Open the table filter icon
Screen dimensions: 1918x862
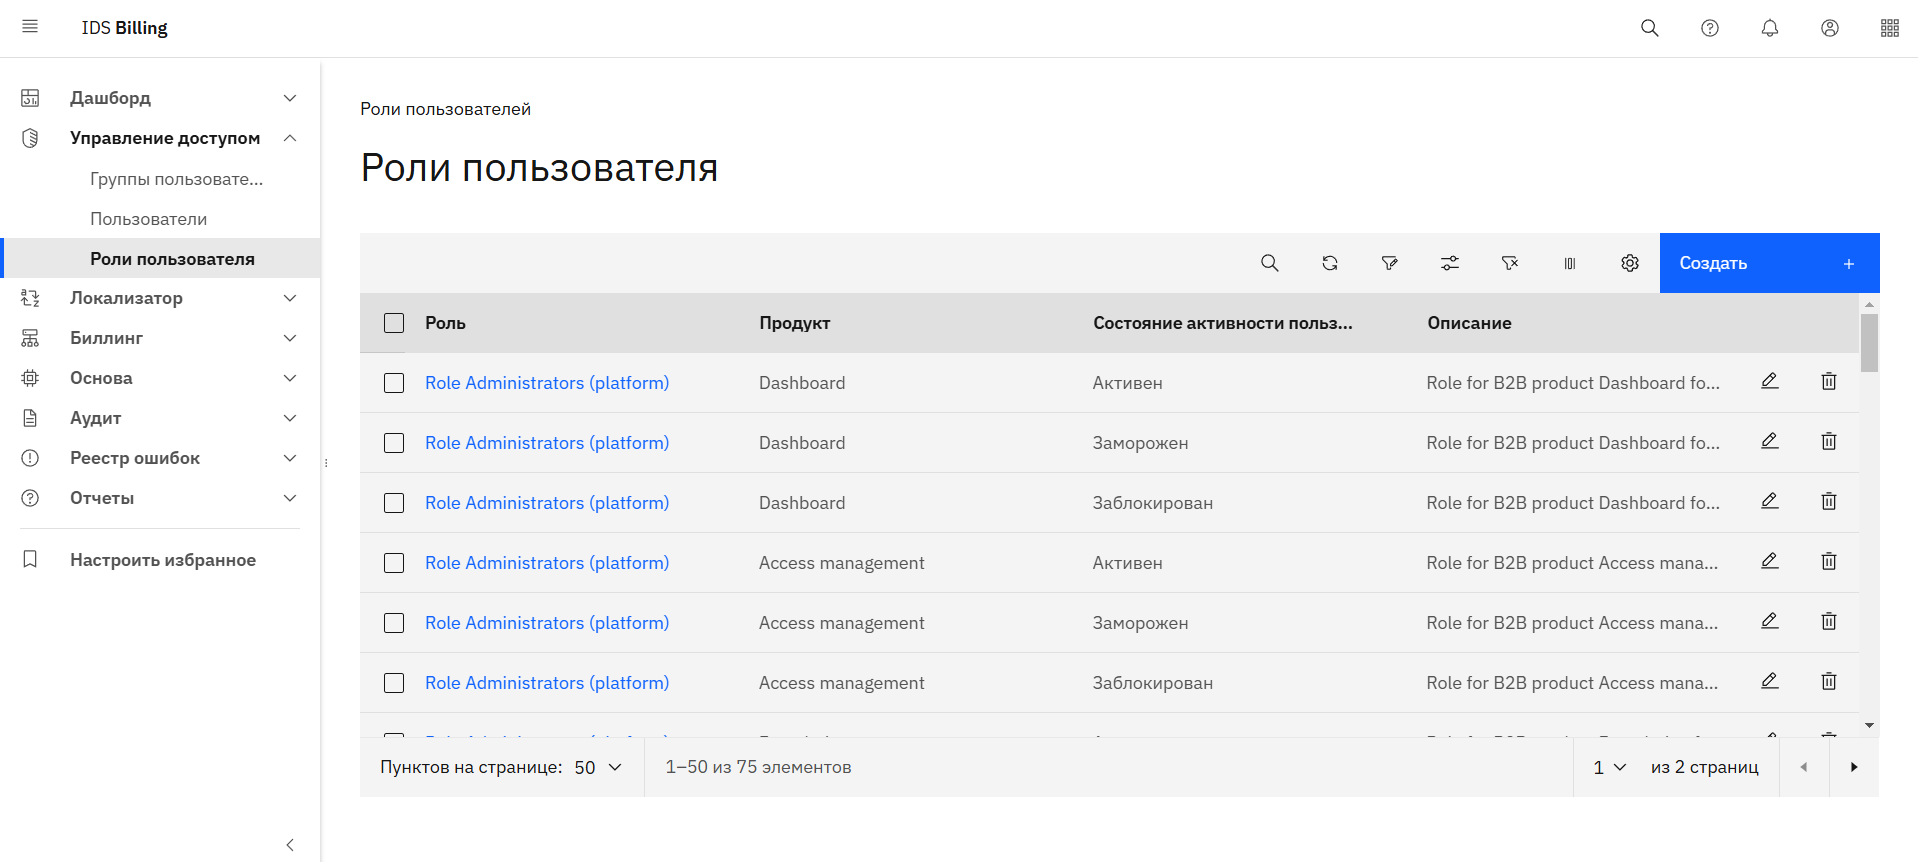[x=1389, y=263]
